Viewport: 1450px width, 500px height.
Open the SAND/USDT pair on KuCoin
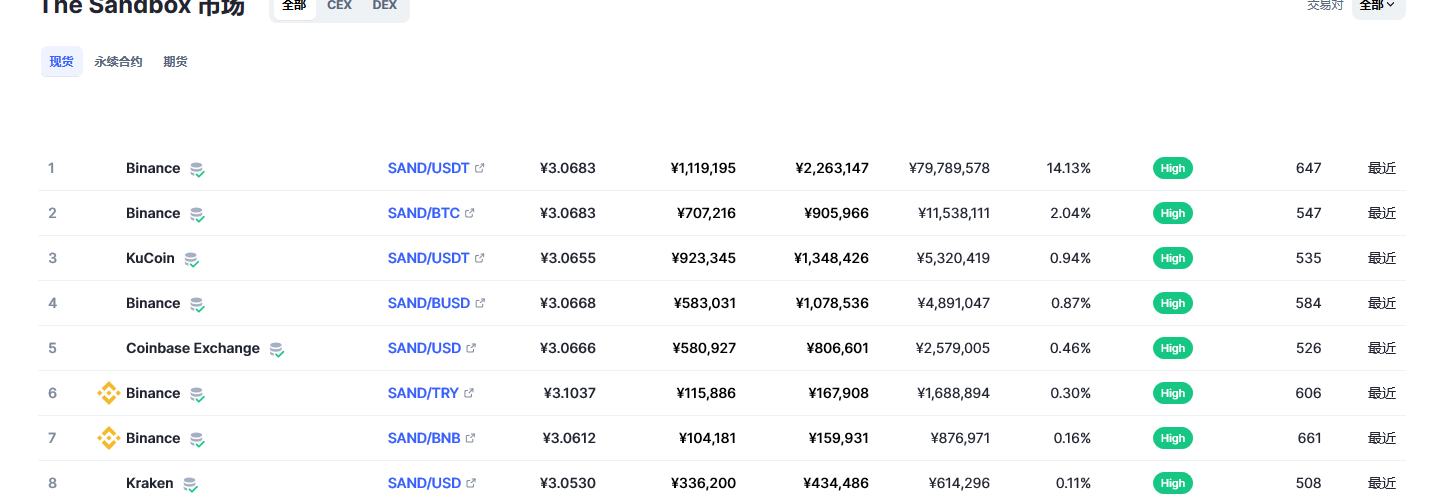pos(429,258)
